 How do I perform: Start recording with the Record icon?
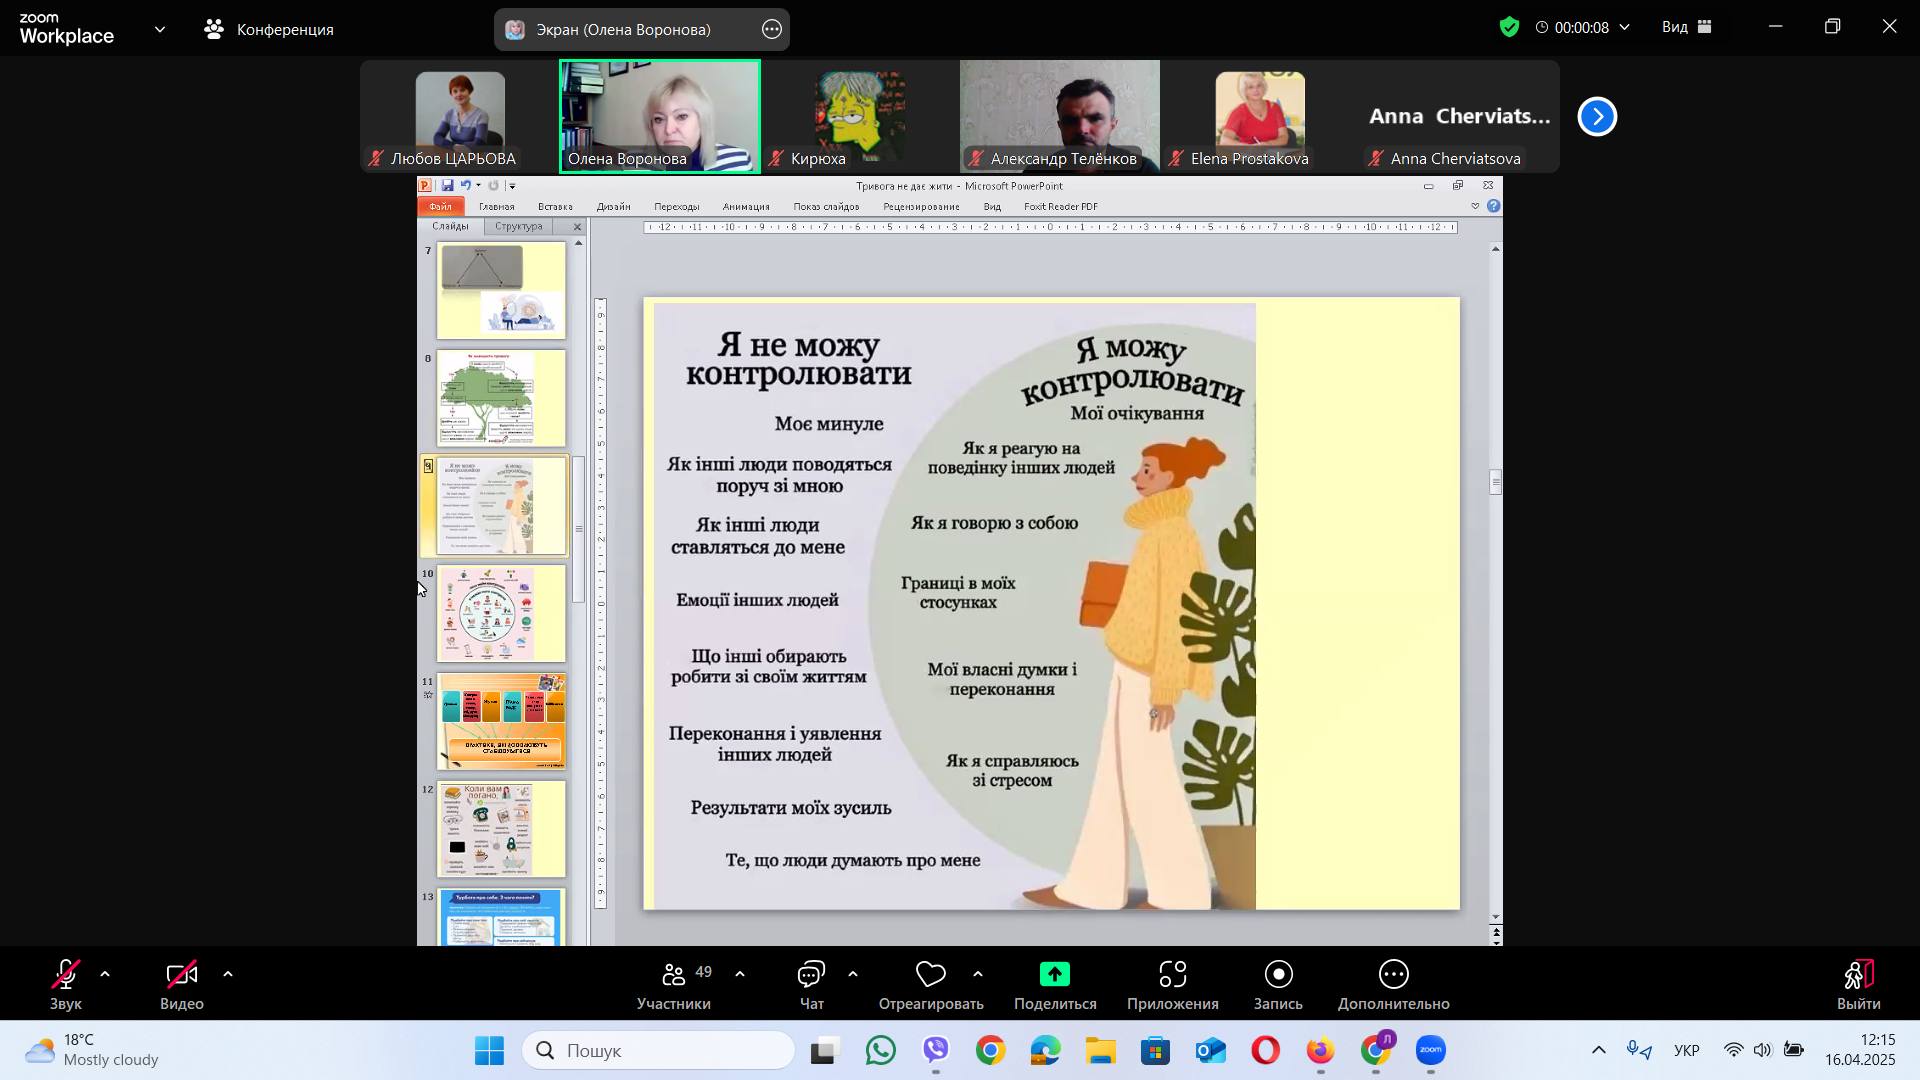pos(1278,975)
